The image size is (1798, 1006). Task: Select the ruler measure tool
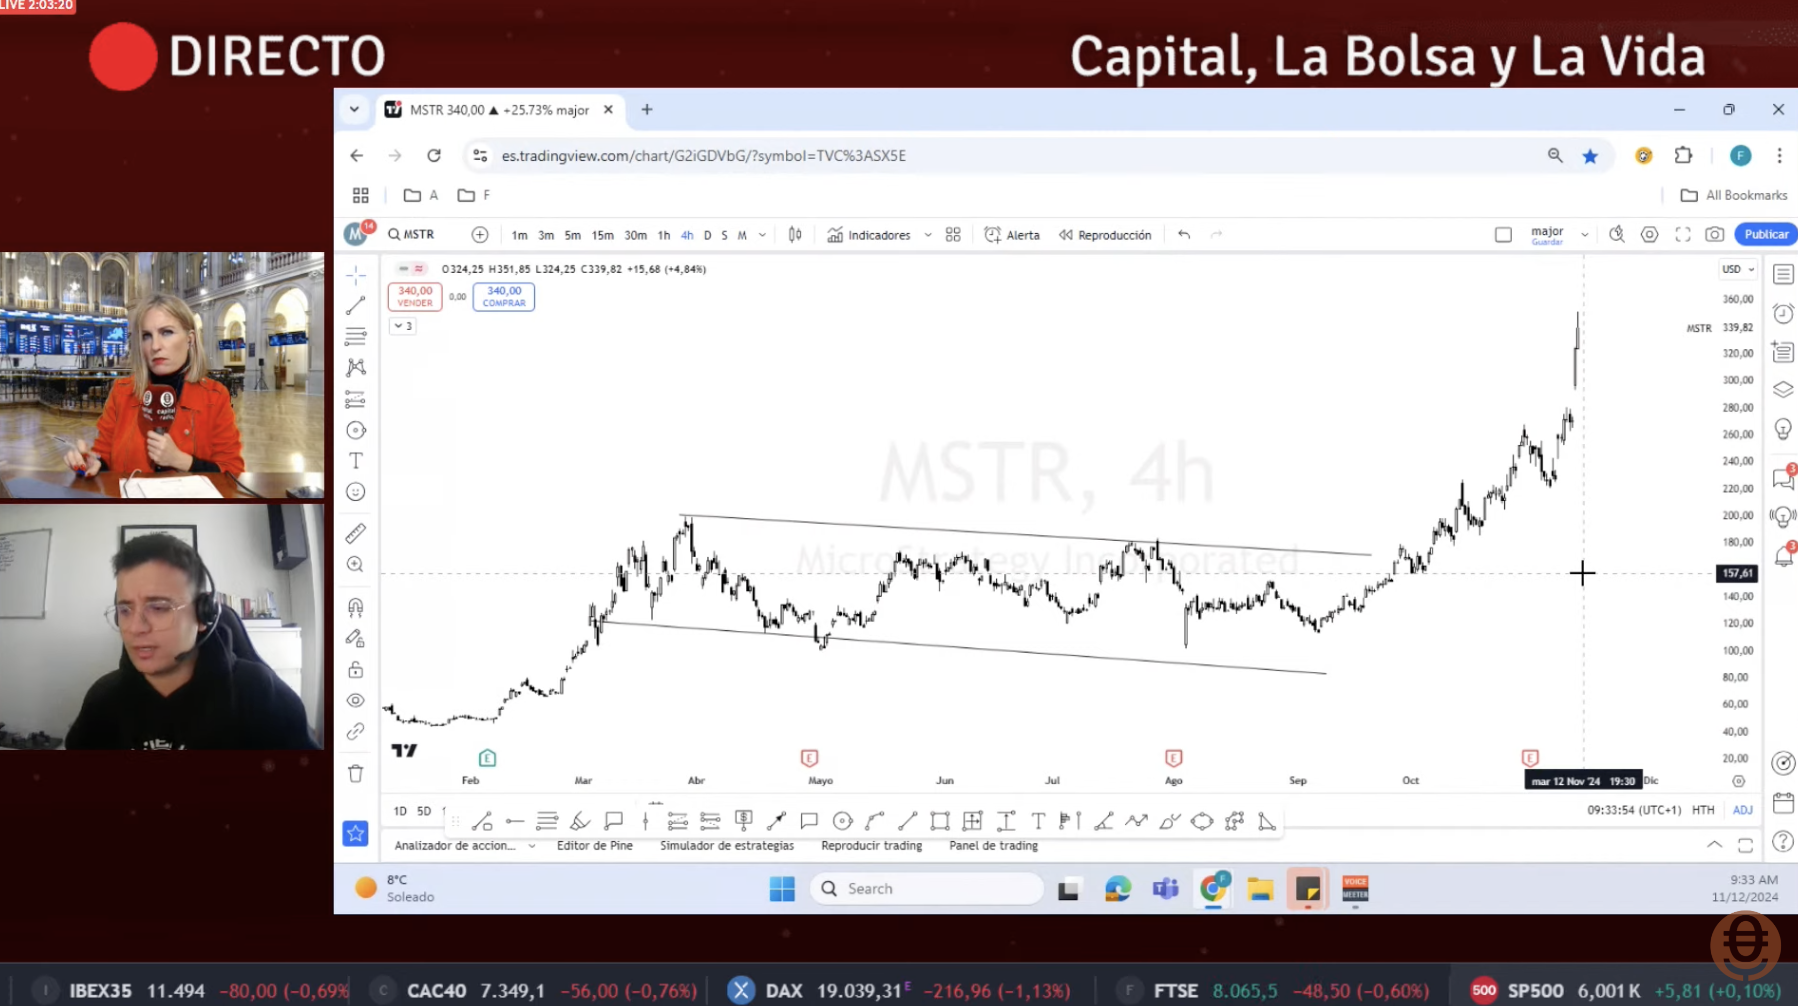356,533
